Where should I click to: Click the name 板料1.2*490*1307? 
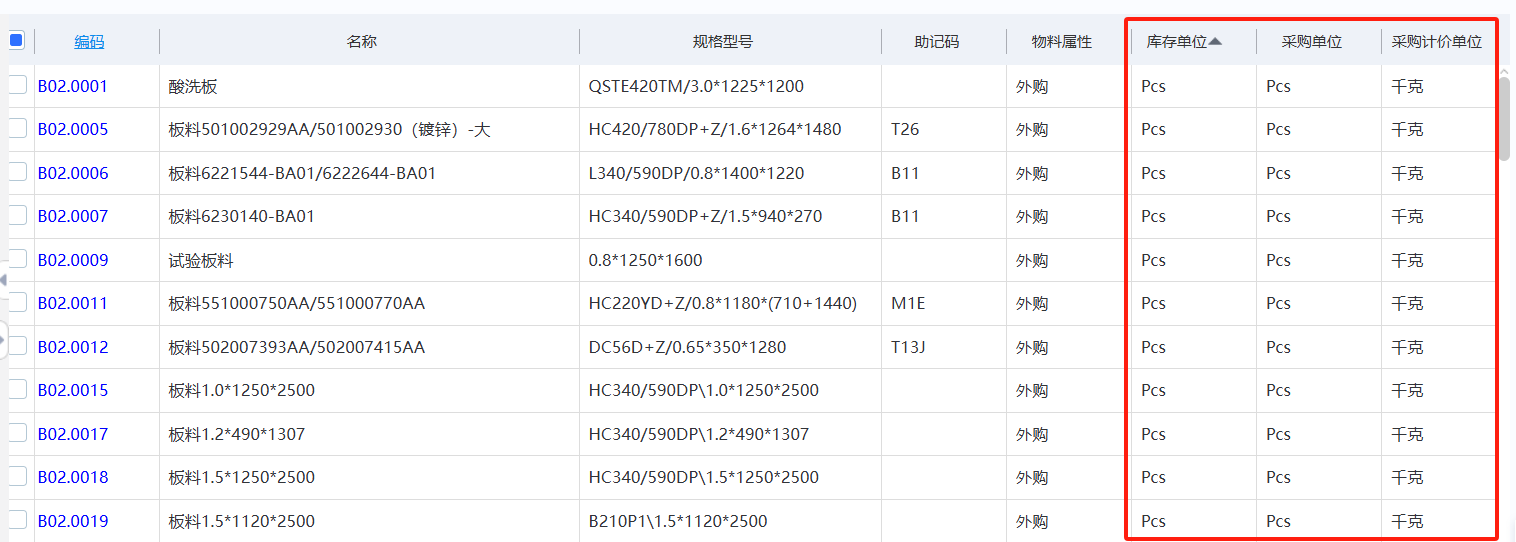[x=237, y=434]
